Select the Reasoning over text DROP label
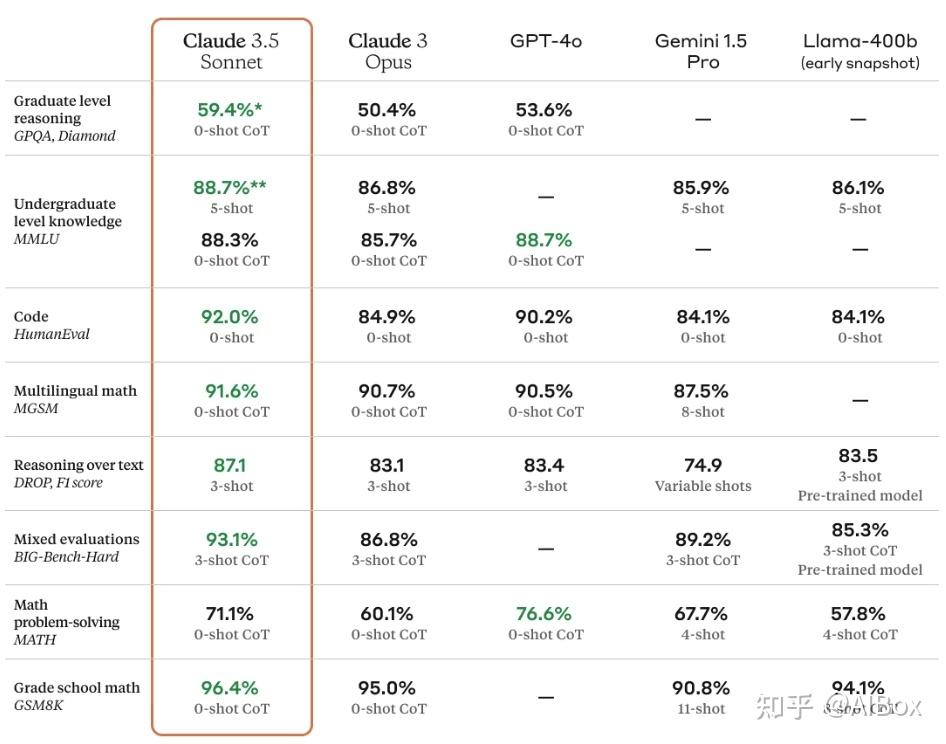 click(78, 473)
